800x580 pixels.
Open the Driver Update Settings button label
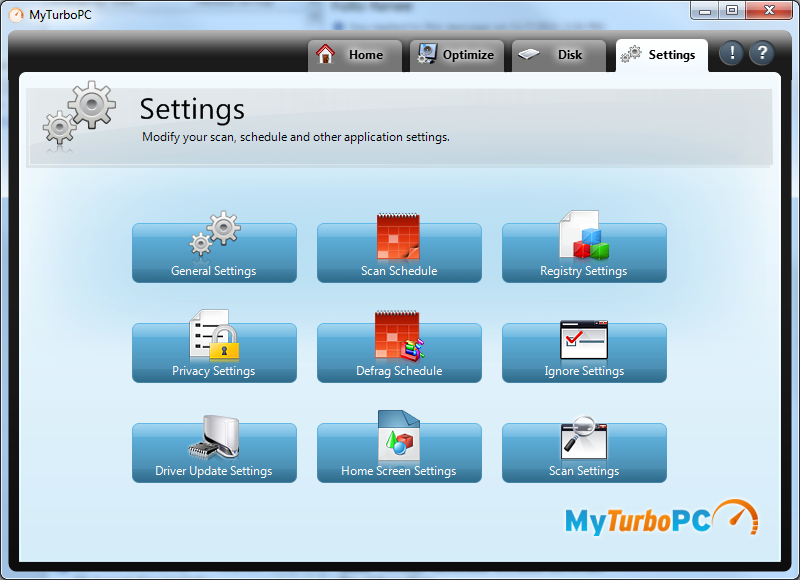tap(214, 471)
